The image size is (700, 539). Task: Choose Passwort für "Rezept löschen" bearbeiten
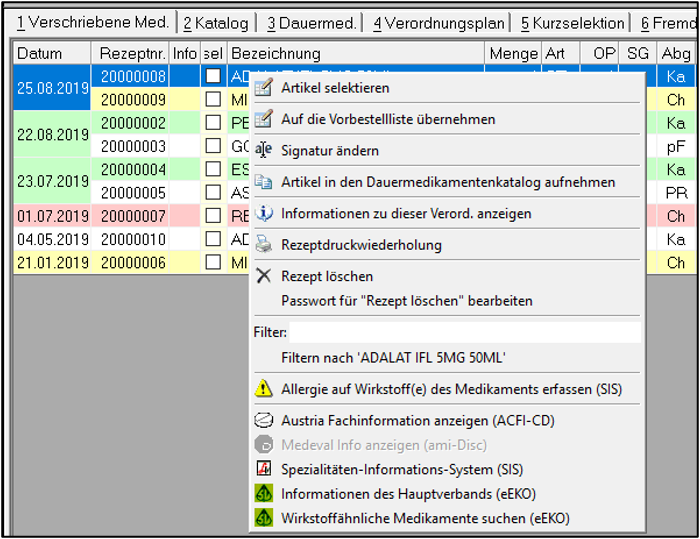coord(407,301)
